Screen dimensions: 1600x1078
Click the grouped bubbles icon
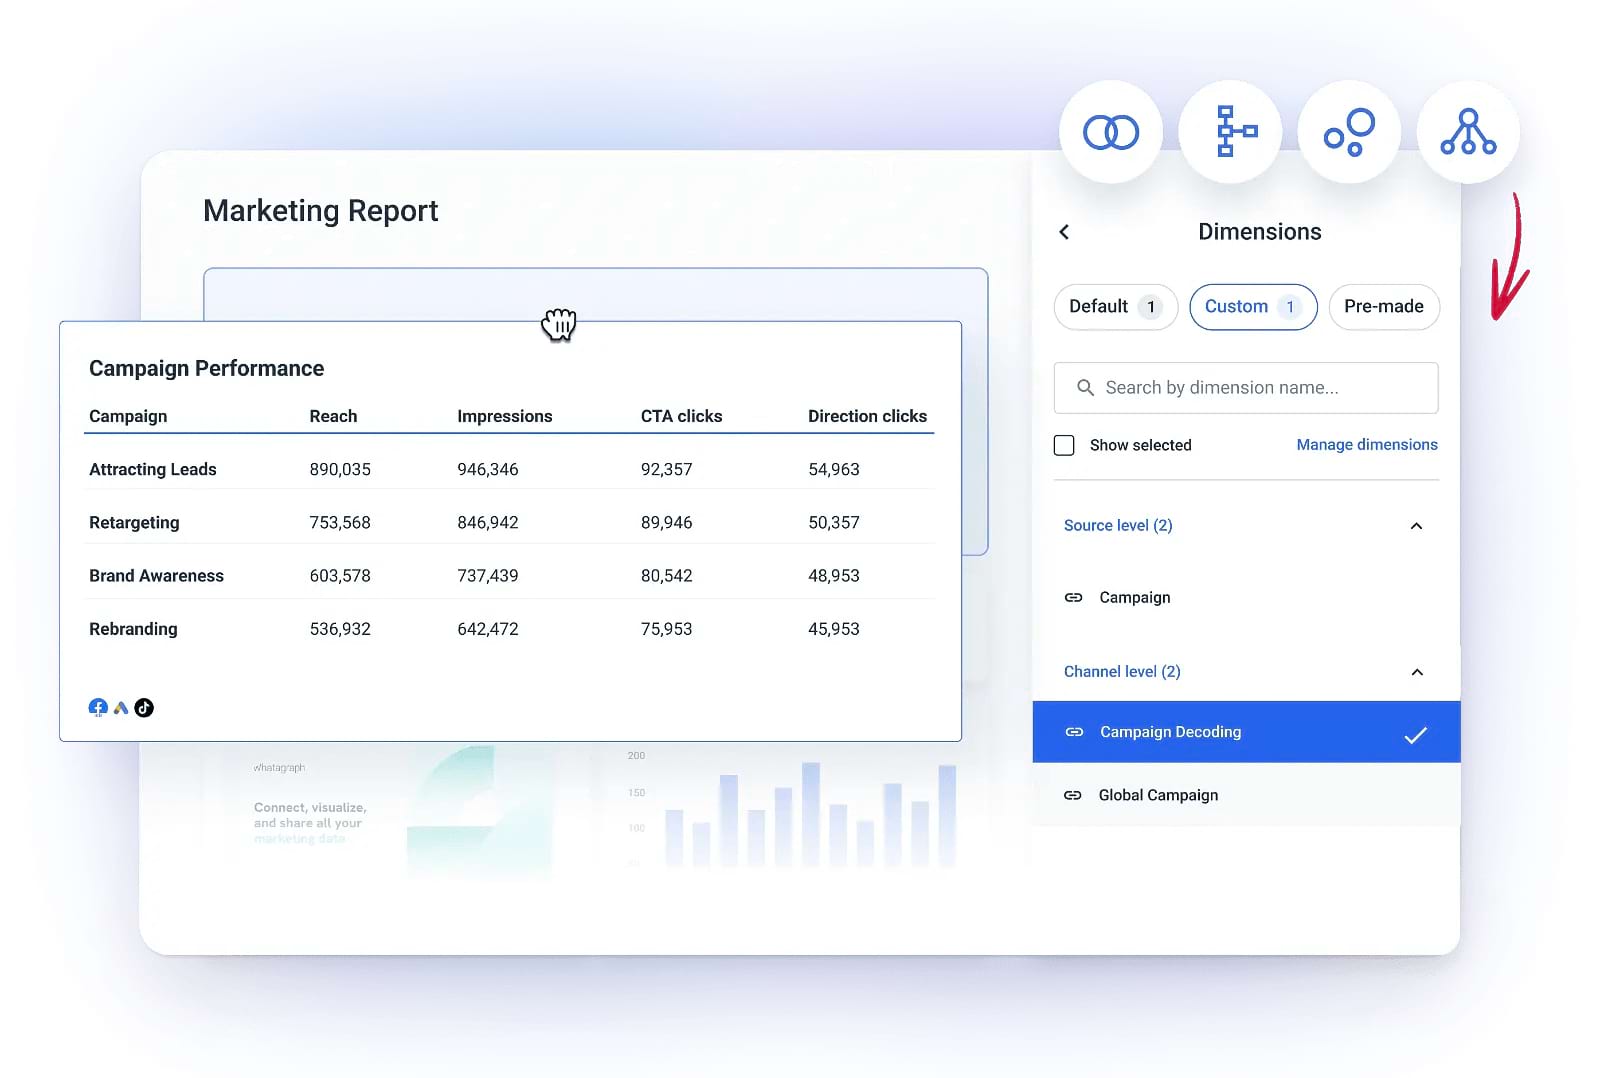click(x=1349, y=131)
